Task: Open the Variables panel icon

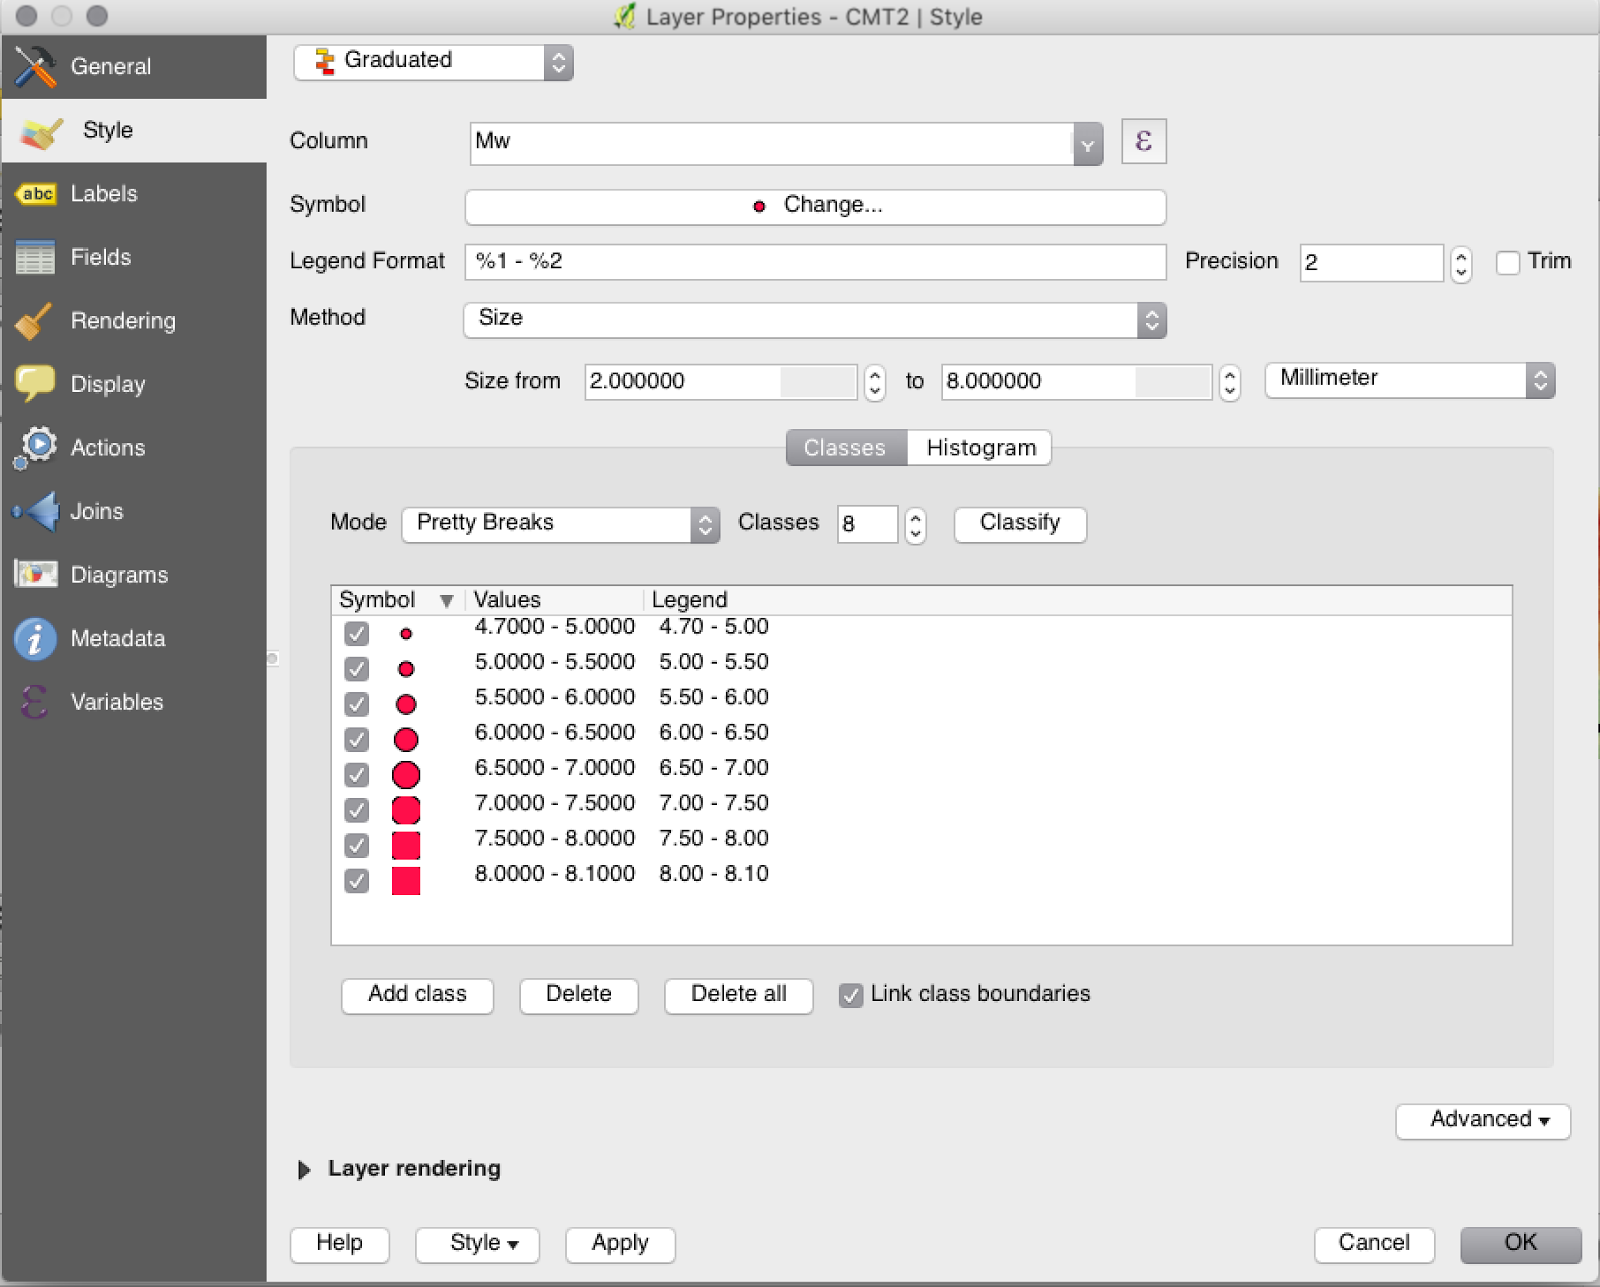Action: [35, 701]
